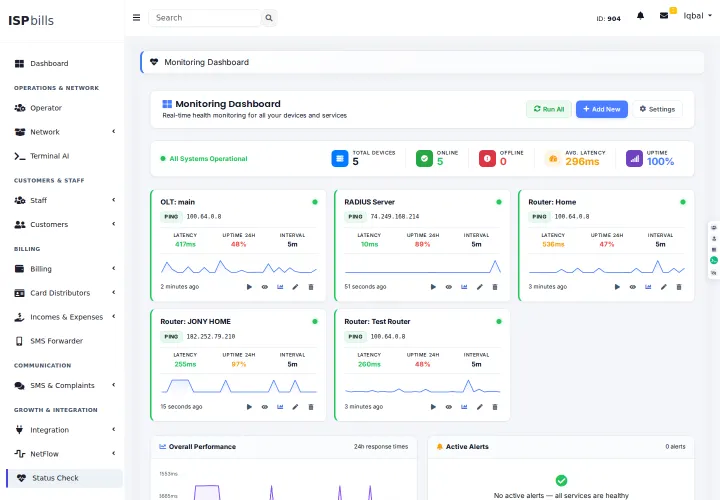Run check on OLT: main card
720x500 pixels.
(249, 287)
